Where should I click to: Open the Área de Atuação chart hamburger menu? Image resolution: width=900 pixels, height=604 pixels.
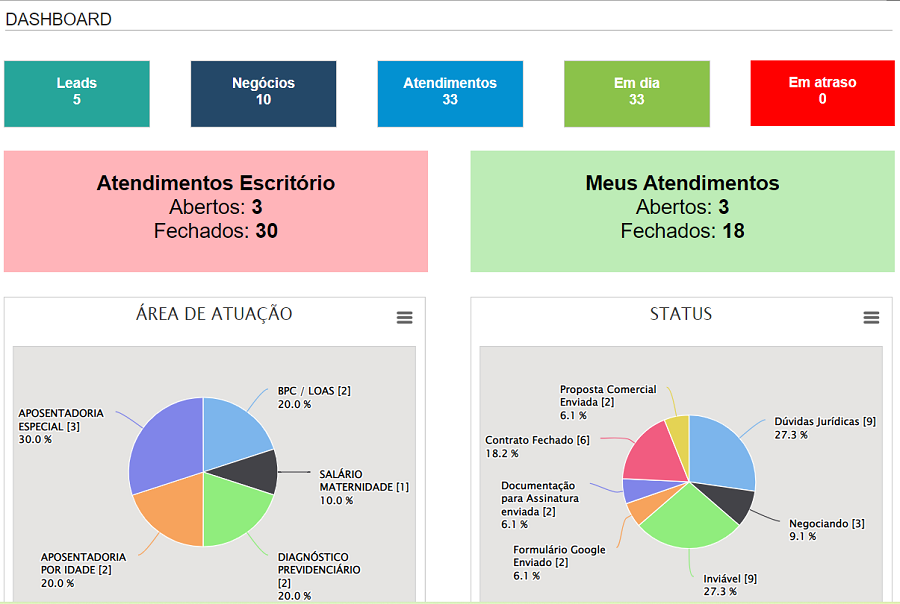coord(404,317)
